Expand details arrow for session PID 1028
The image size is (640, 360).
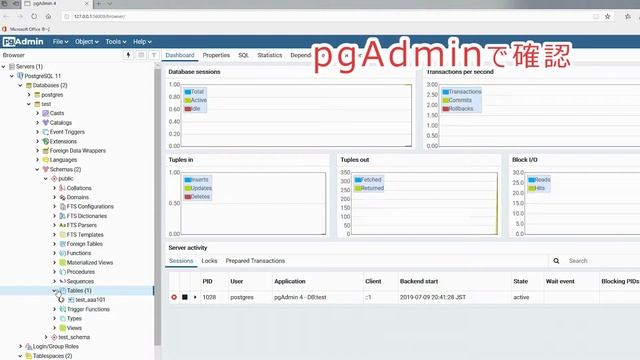(195, 297)
